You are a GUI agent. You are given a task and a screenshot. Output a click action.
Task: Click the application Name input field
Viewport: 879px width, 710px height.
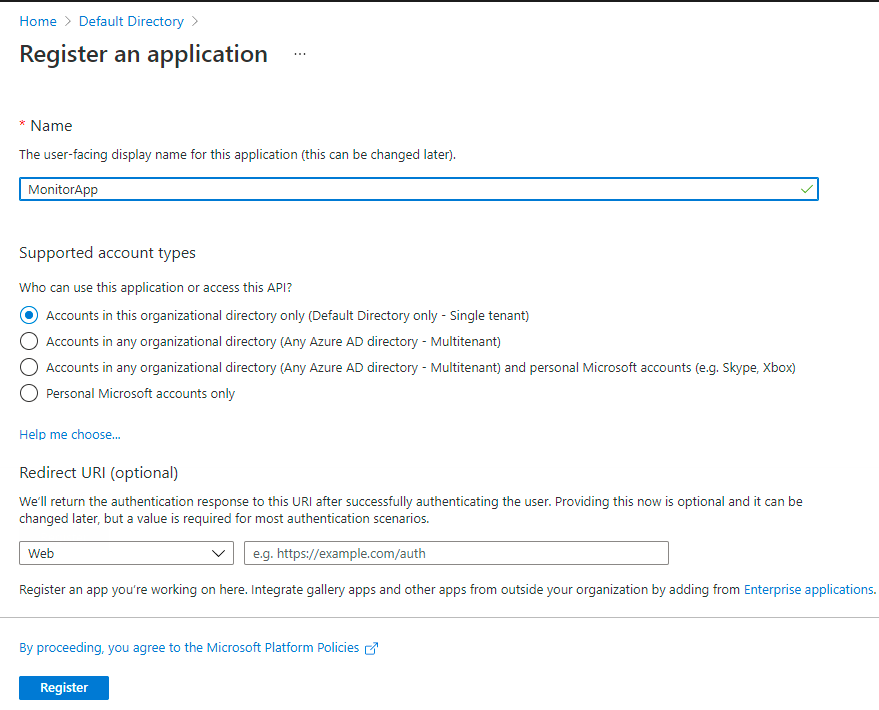(419, 189)
